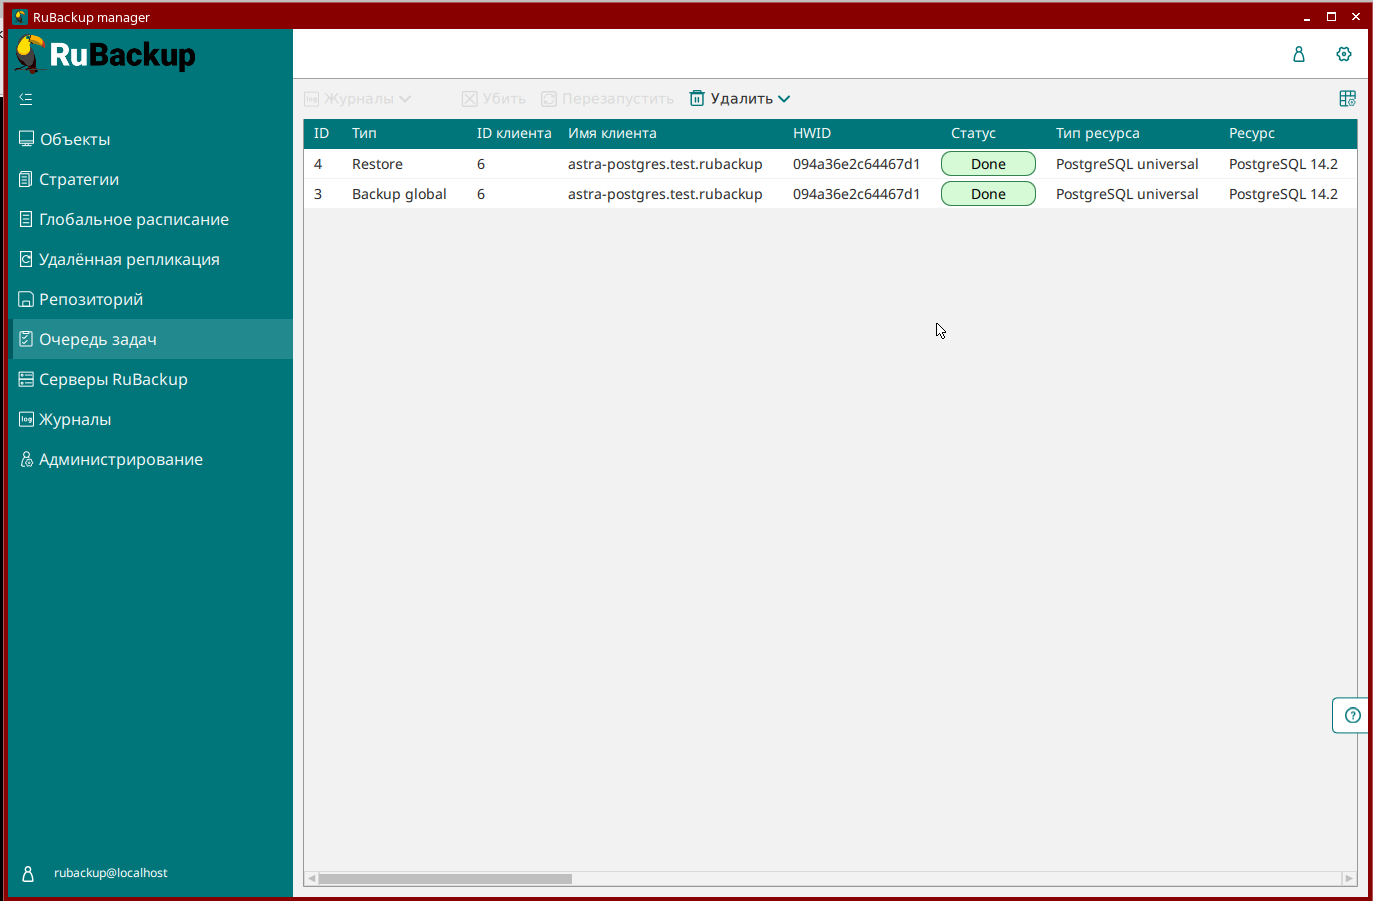
Task: Select the Backup global task row
Action: pyautogui.click(x=830, y=194)
